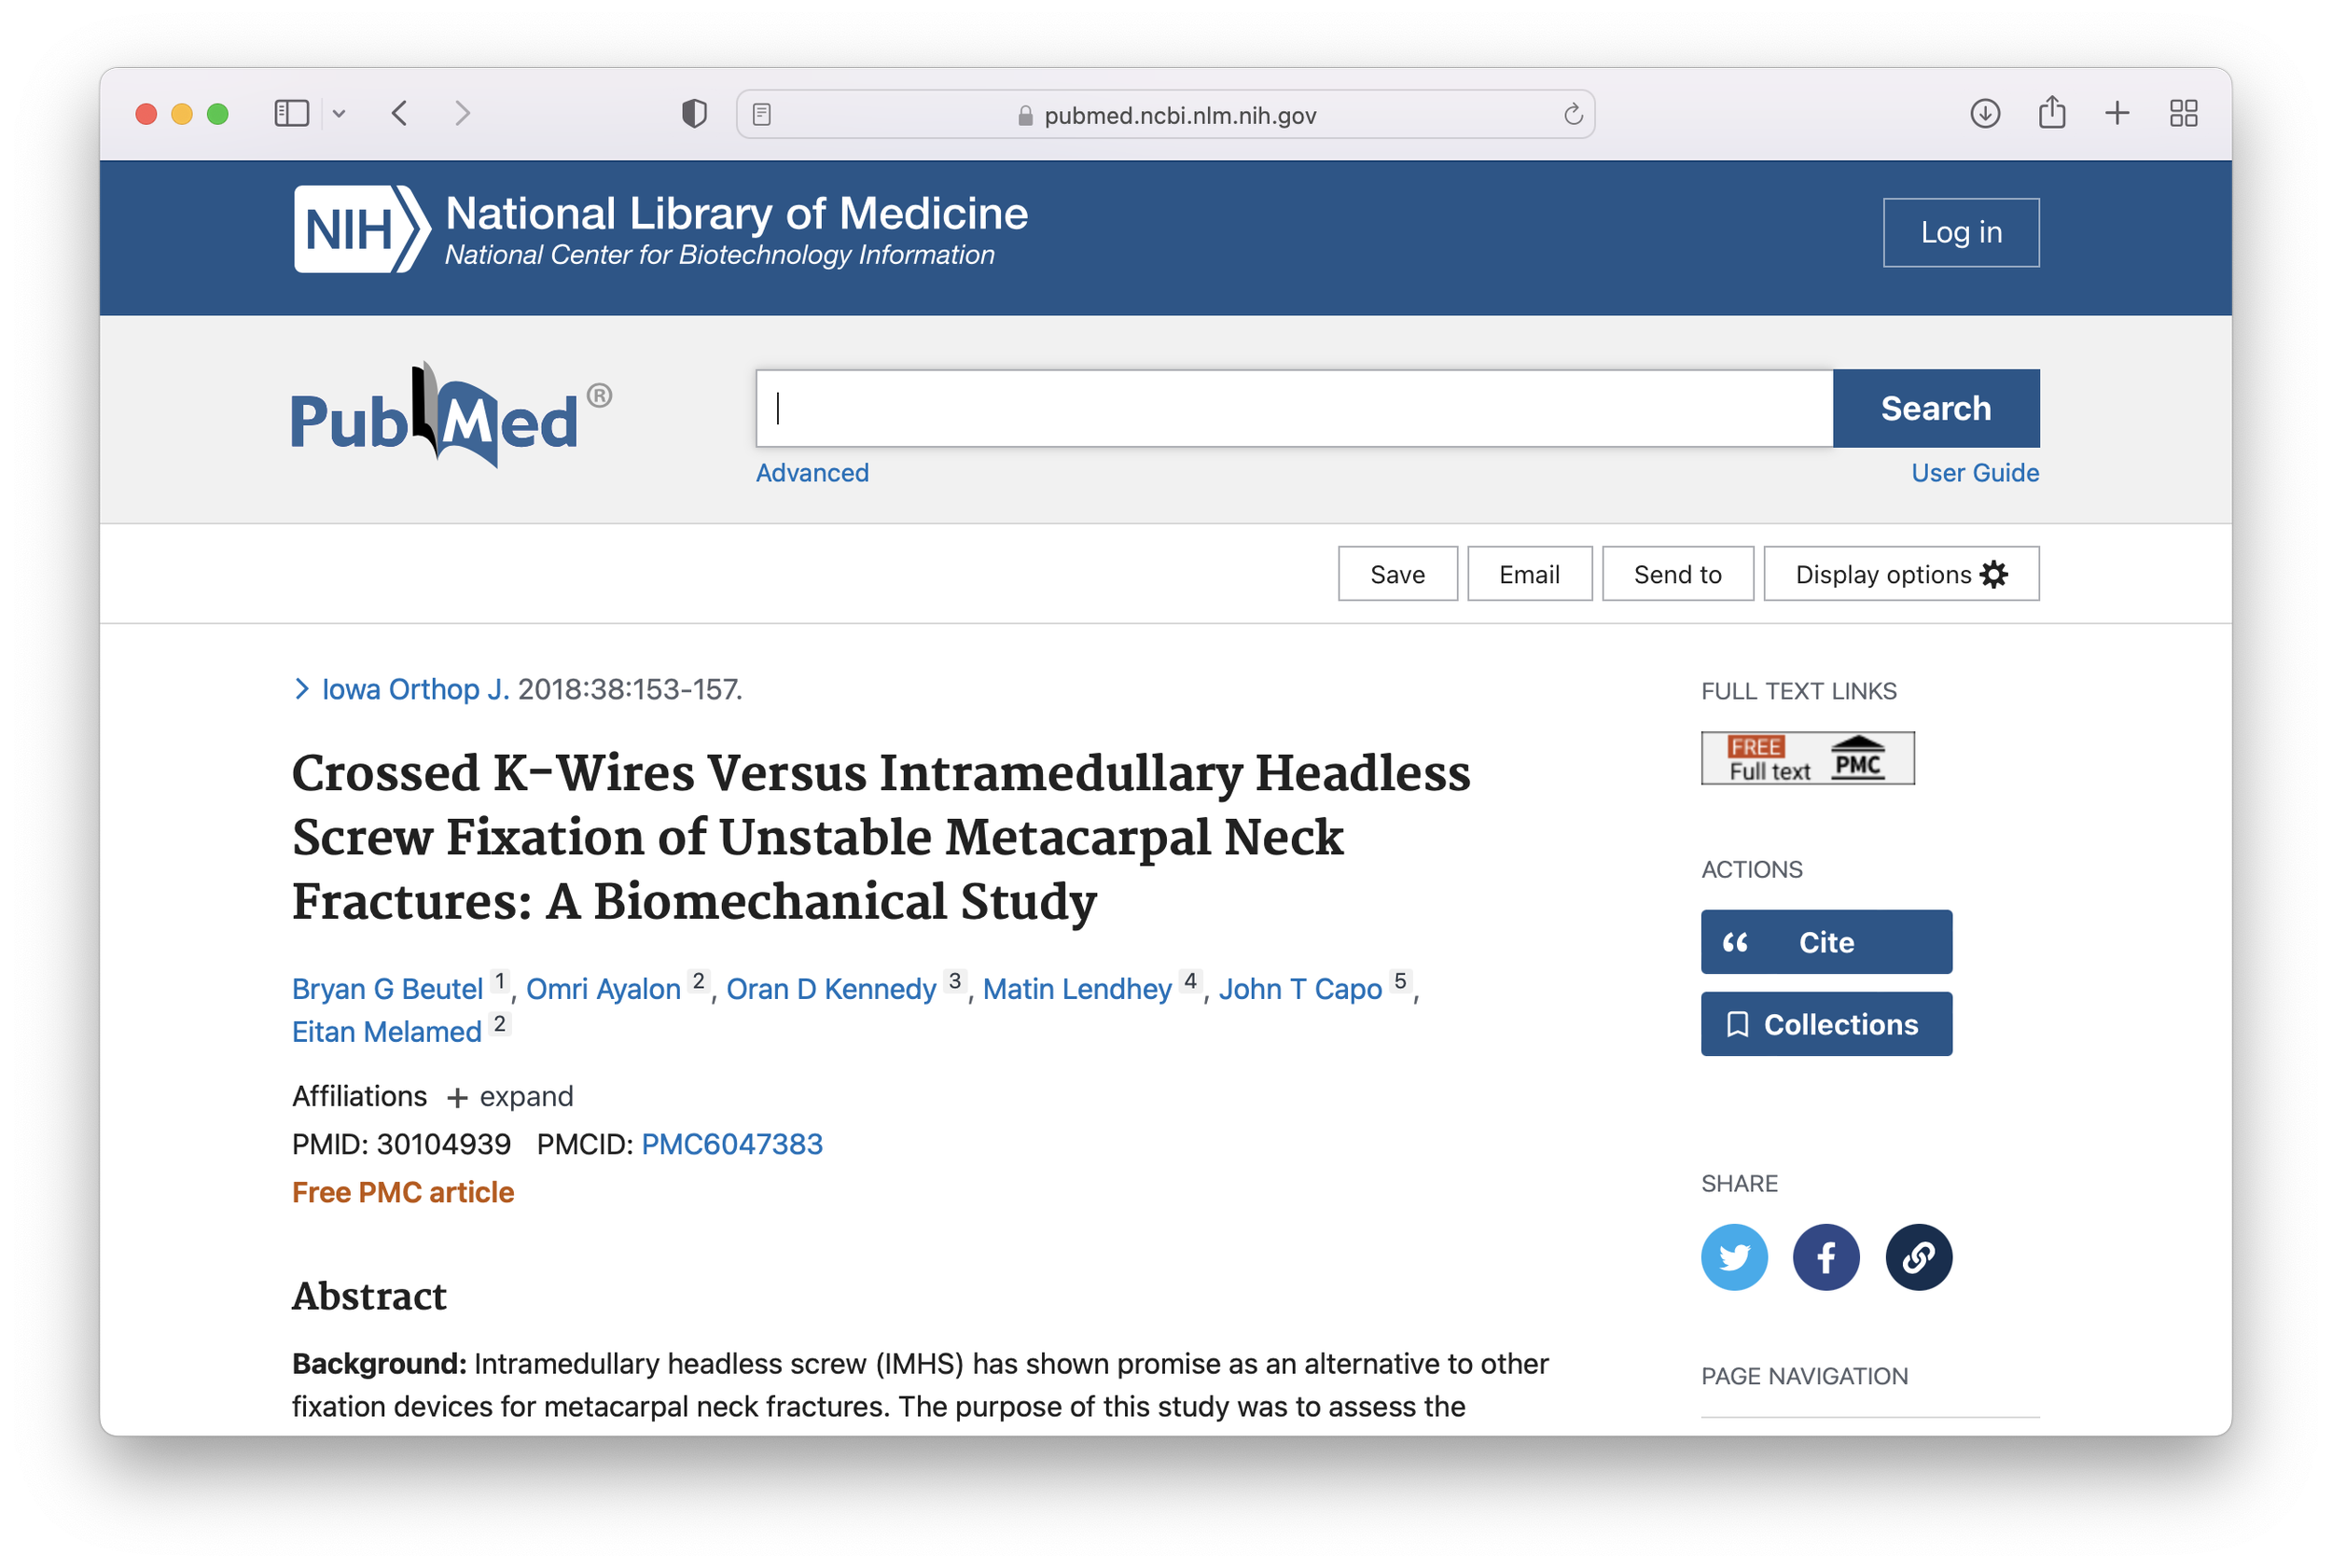2332x1568 pixels.
Task: Click into the PubMed search field
Action: point(1293,408)
